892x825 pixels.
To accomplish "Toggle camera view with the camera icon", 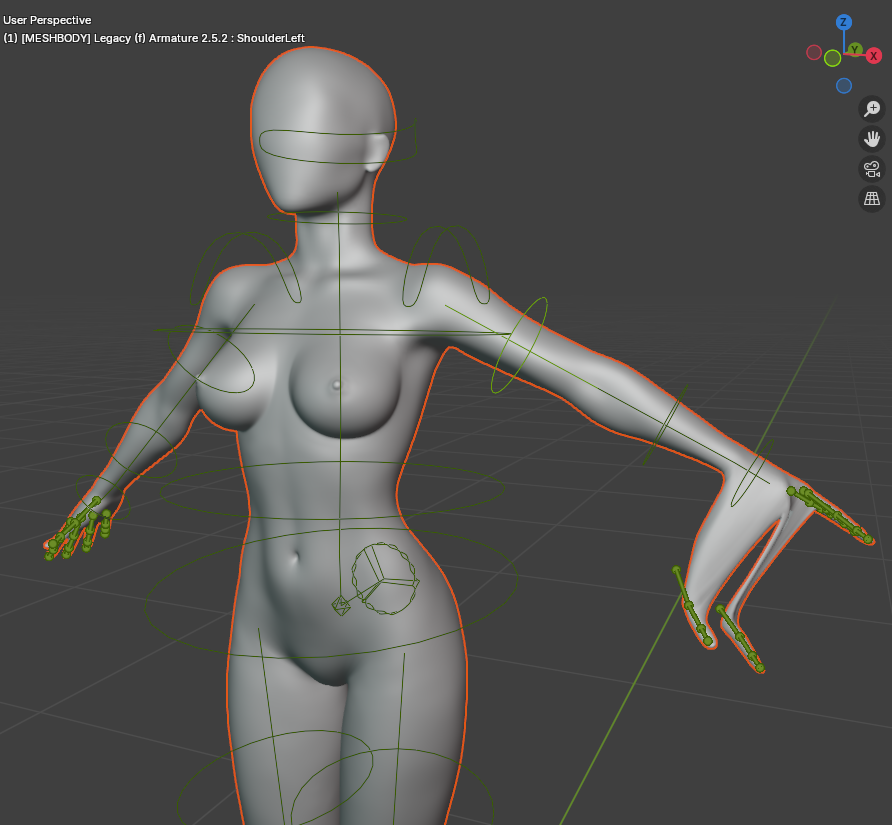I will click(872, 169).
